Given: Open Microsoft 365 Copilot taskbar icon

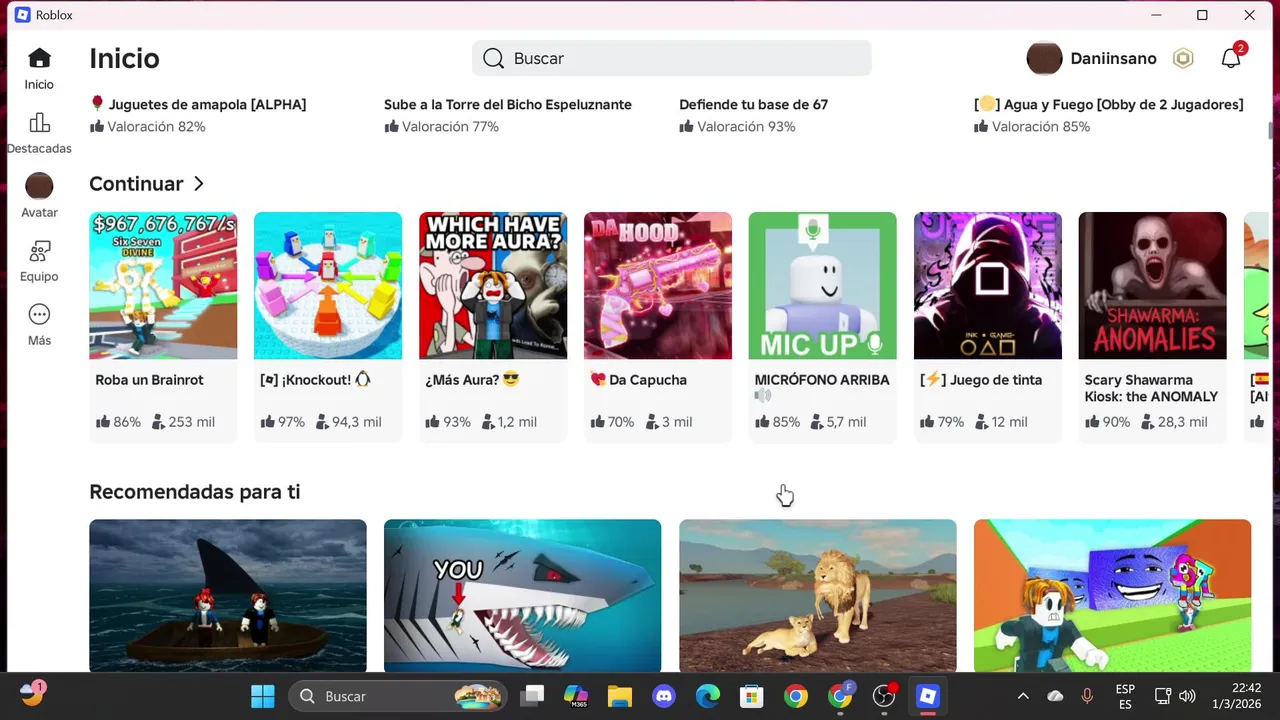Looking at the screenshot, I should click(x=576, y=696).
